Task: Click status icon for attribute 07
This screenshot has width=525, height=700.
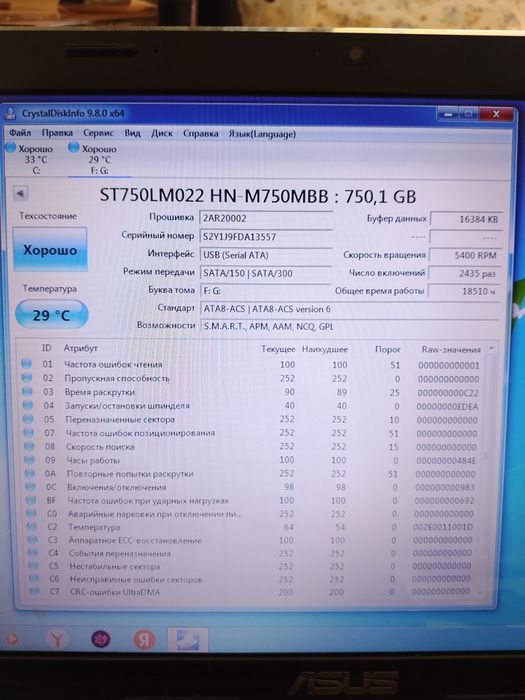Action: click(x=29, y=433)
